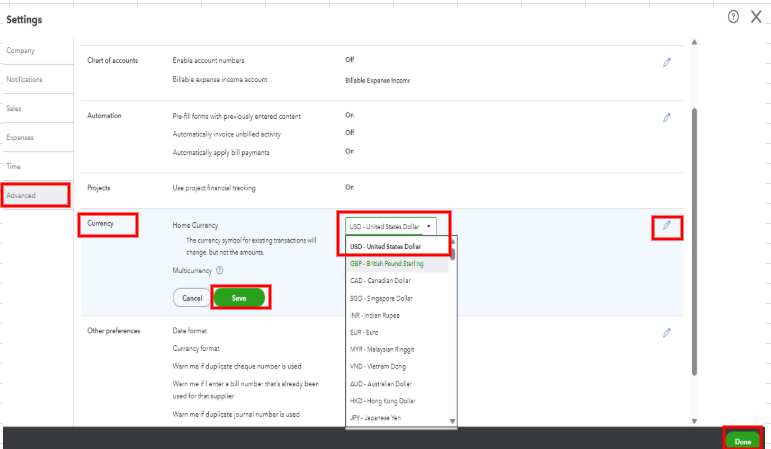This screenshot has width=771, height=449.
Task: Choose EUR - Euro from currency list
Action: point(365,332)
